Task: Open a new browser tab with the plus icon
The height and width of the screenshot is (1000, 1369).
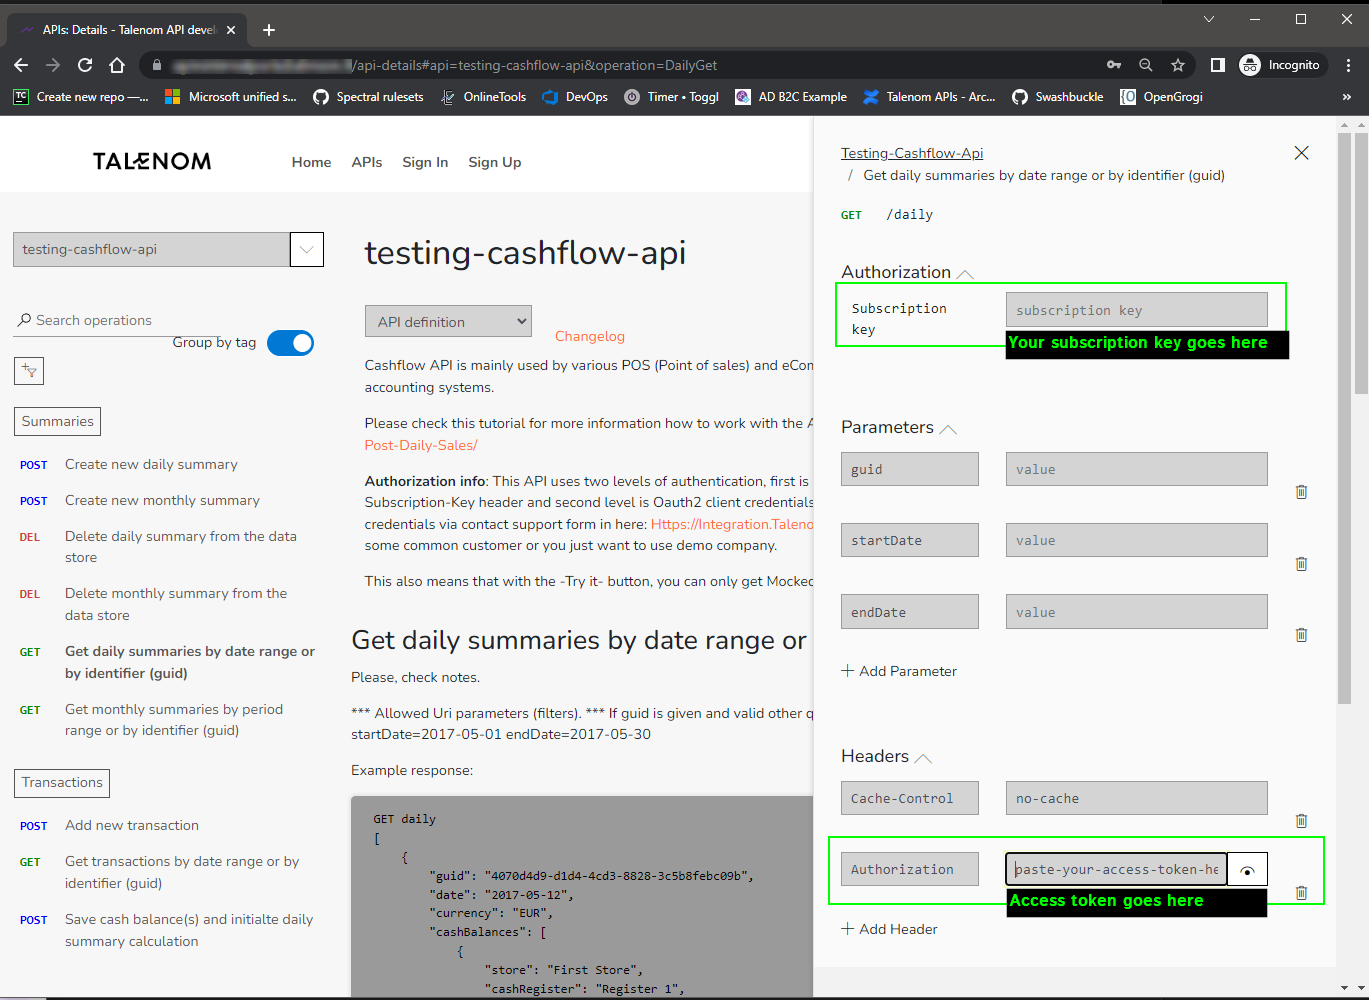Action: point(268,30)
